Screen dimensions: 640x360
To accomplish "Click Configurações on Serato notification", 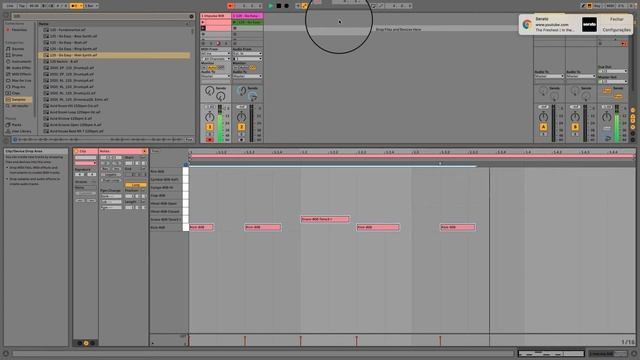I will (x=617, y=30).
